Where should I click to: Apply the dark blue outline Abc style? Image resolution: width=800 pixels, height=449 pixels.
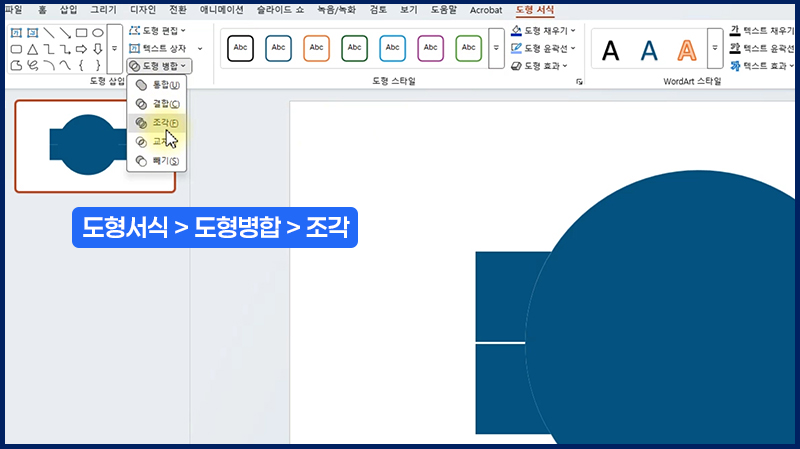(279, 48)
